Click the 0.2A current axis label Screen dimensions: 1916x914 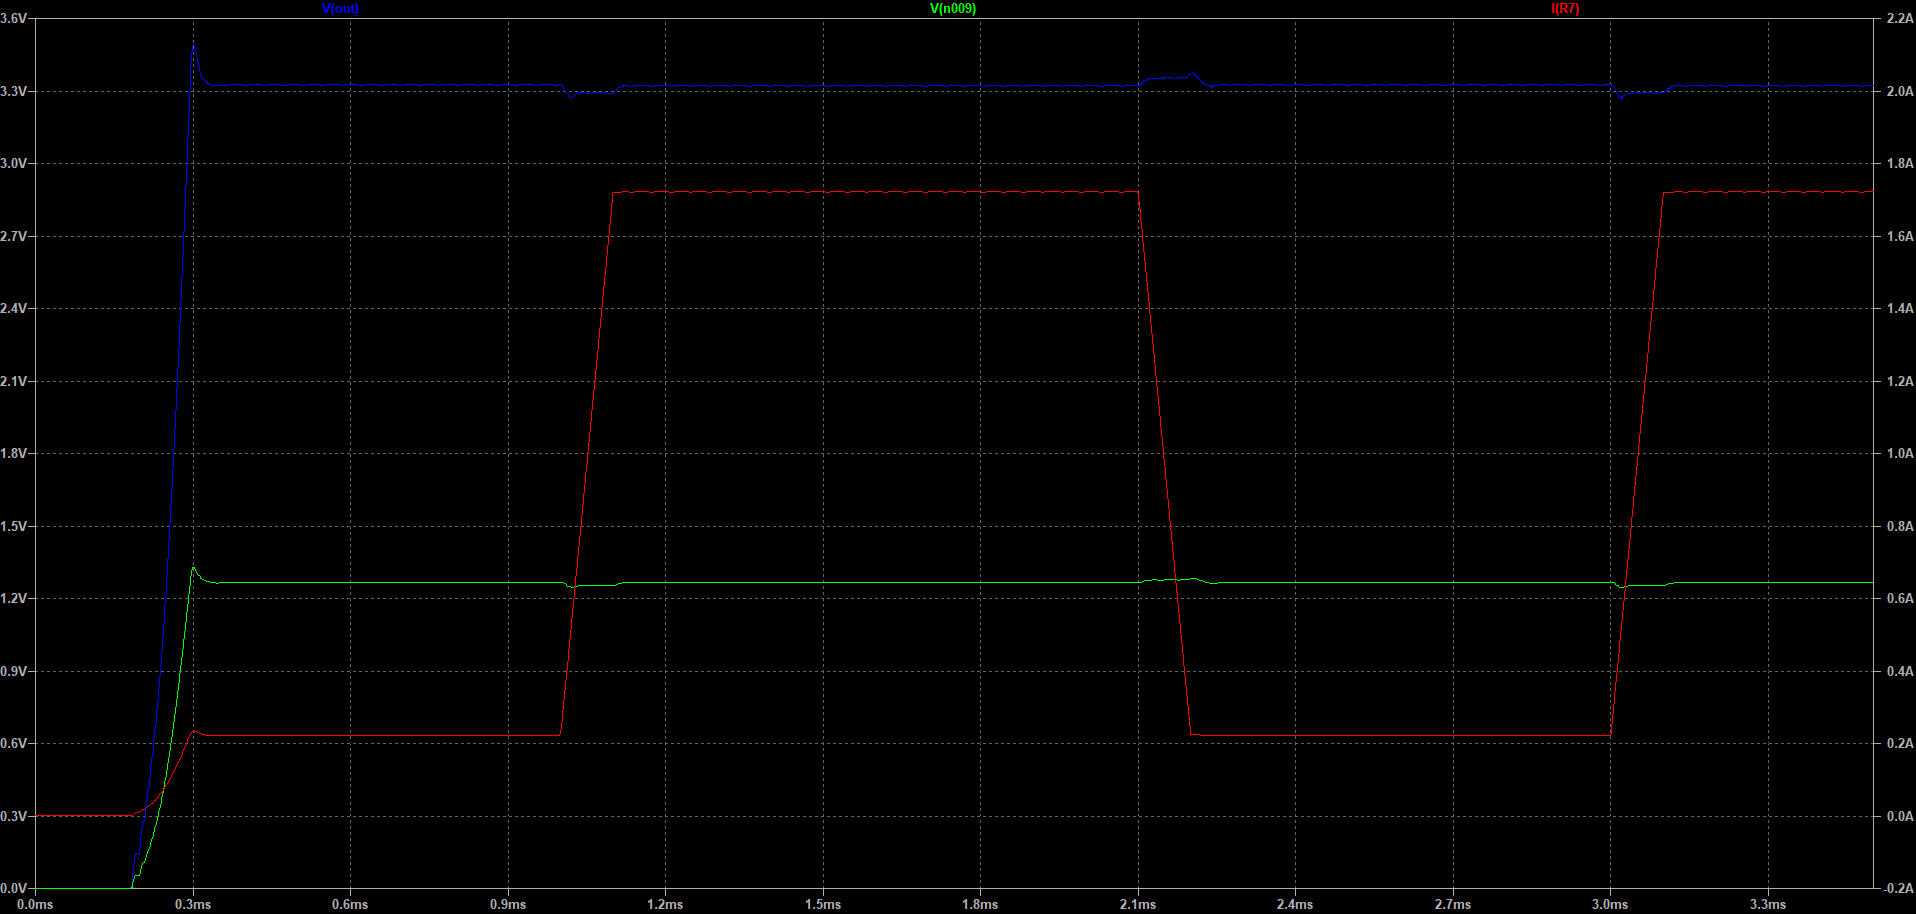[x=1899, y=743]
